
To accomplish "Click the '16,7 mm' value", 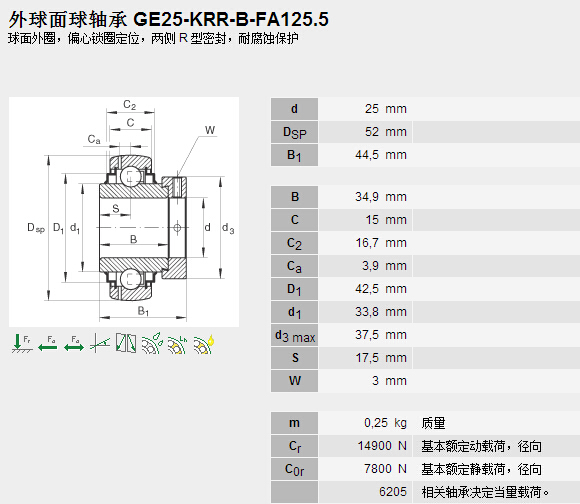I will click(381, 243).
